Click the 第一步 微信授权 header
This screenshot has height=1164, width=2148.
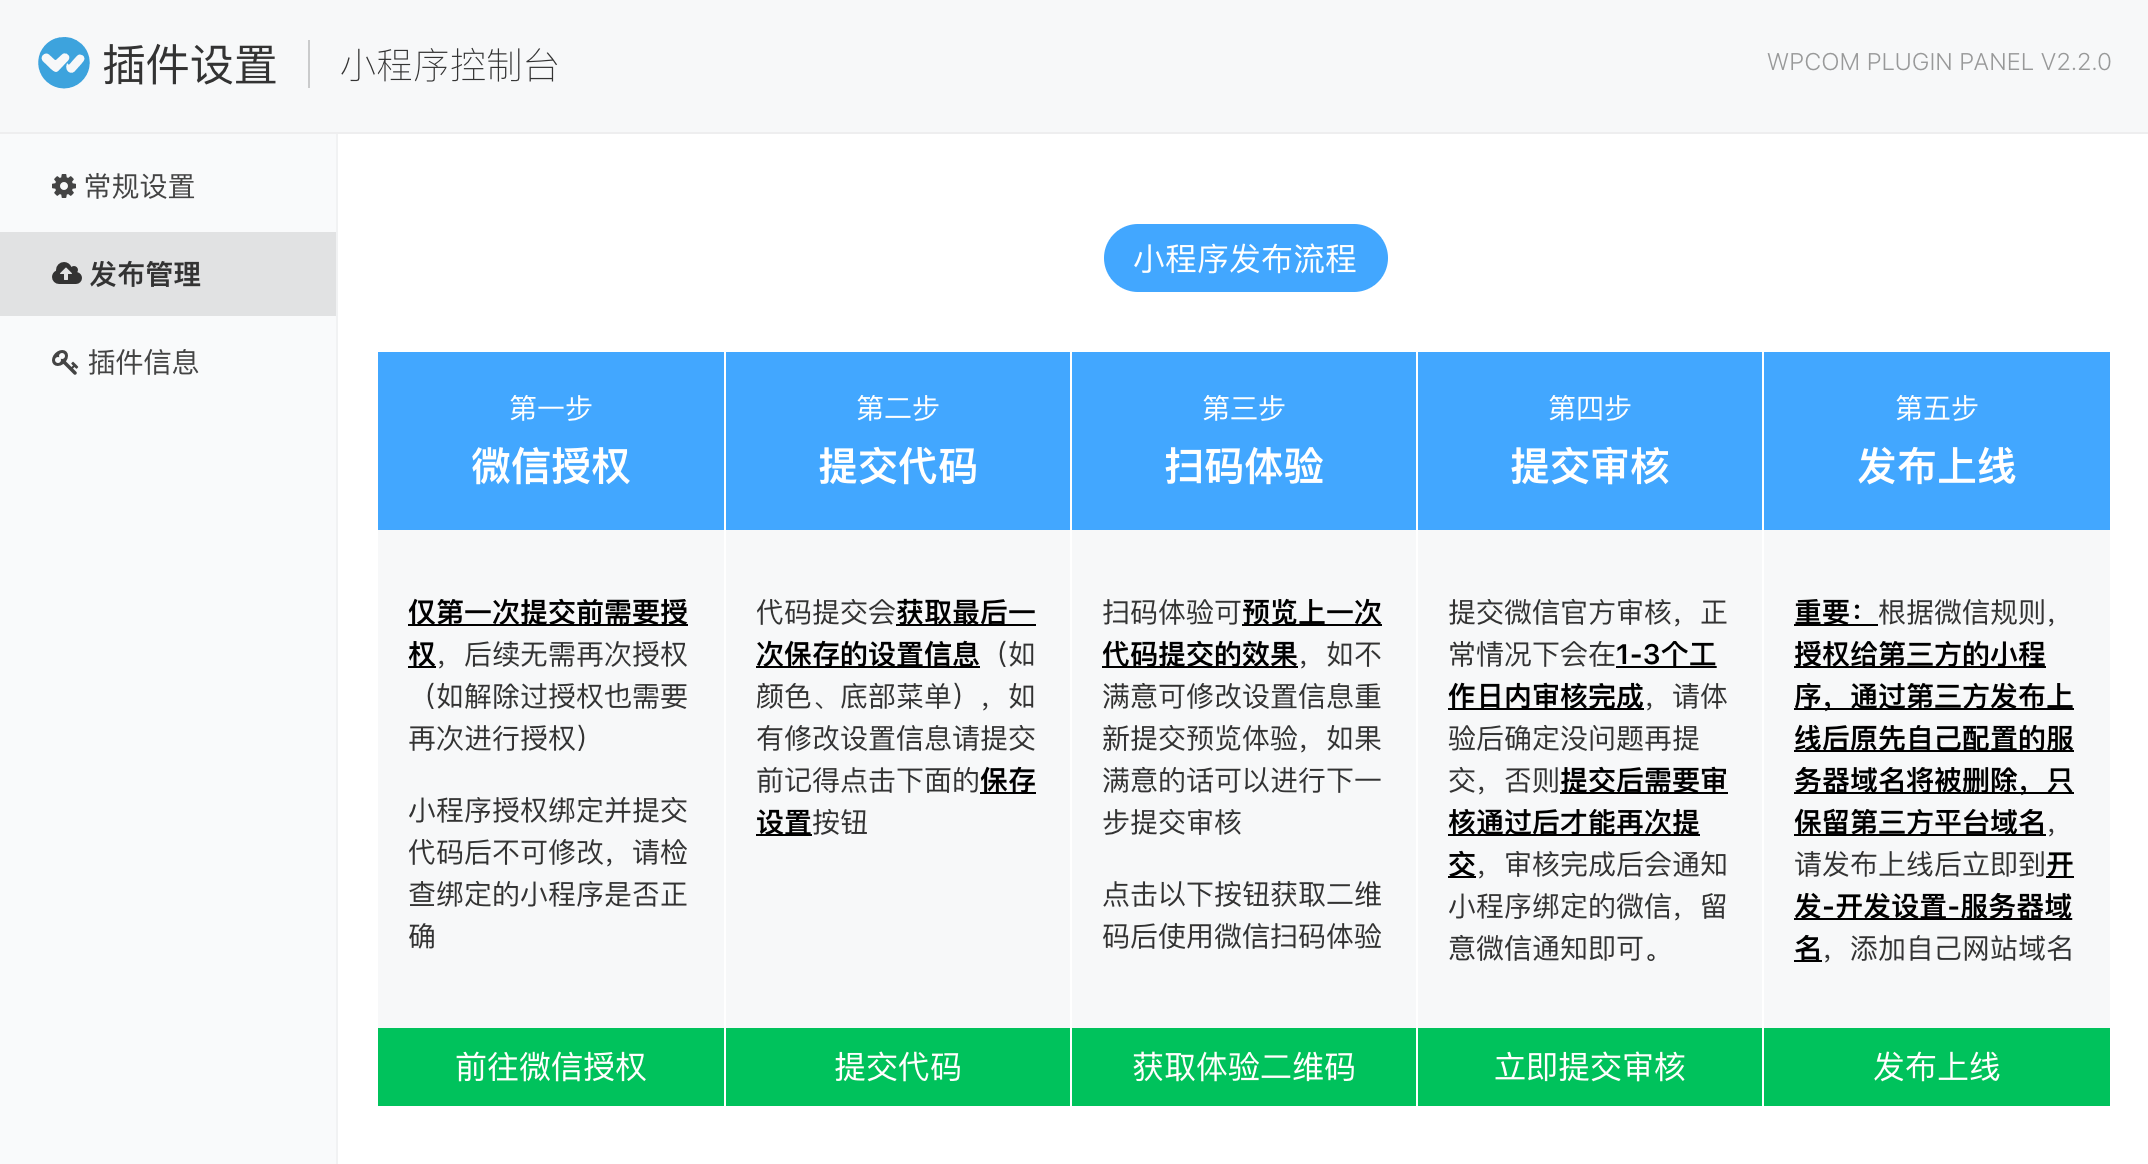coord(551,441)
